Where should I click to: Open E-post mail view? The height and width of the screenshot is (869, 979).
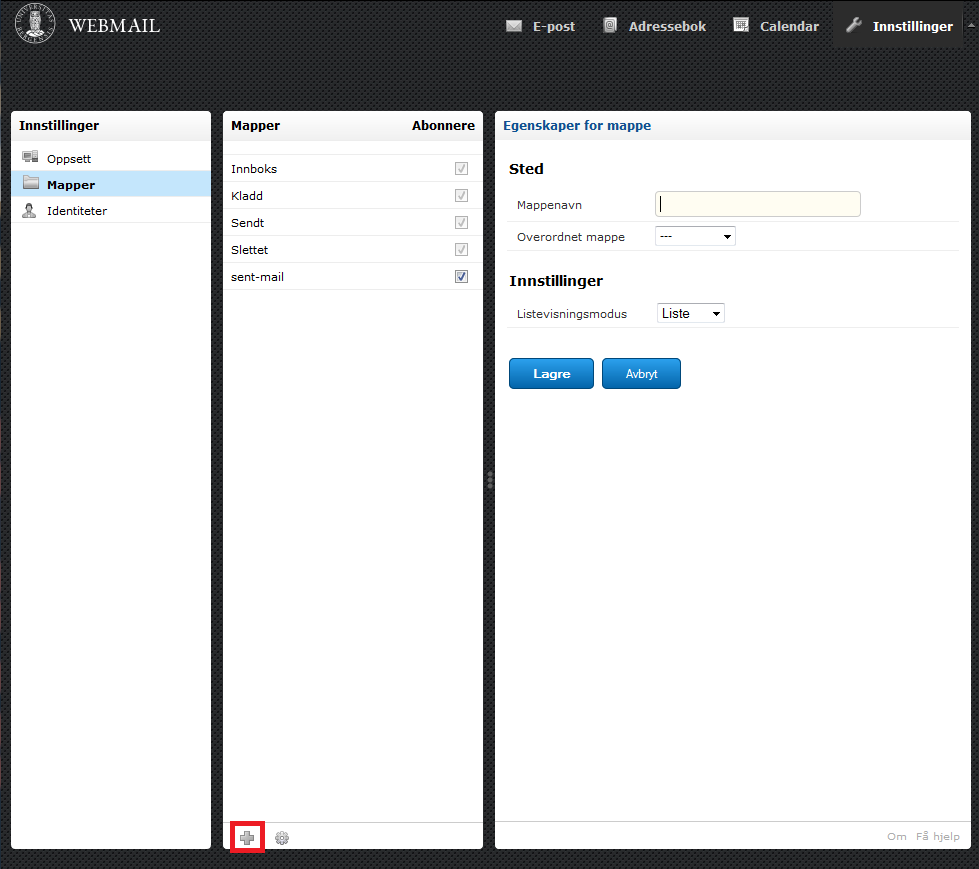click(541, 26)
